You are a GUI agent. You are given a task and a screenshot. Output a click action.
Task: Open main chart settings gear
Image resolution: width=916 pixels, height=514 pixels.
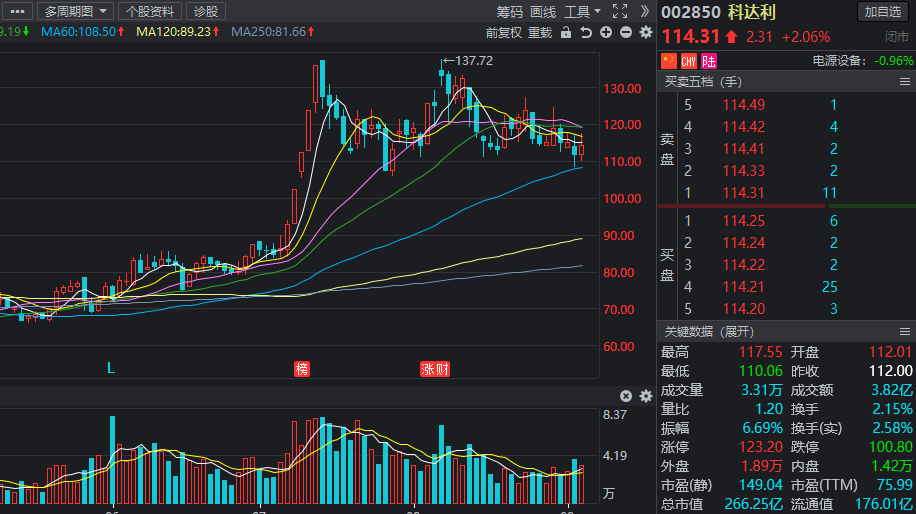tap(646, 32)
